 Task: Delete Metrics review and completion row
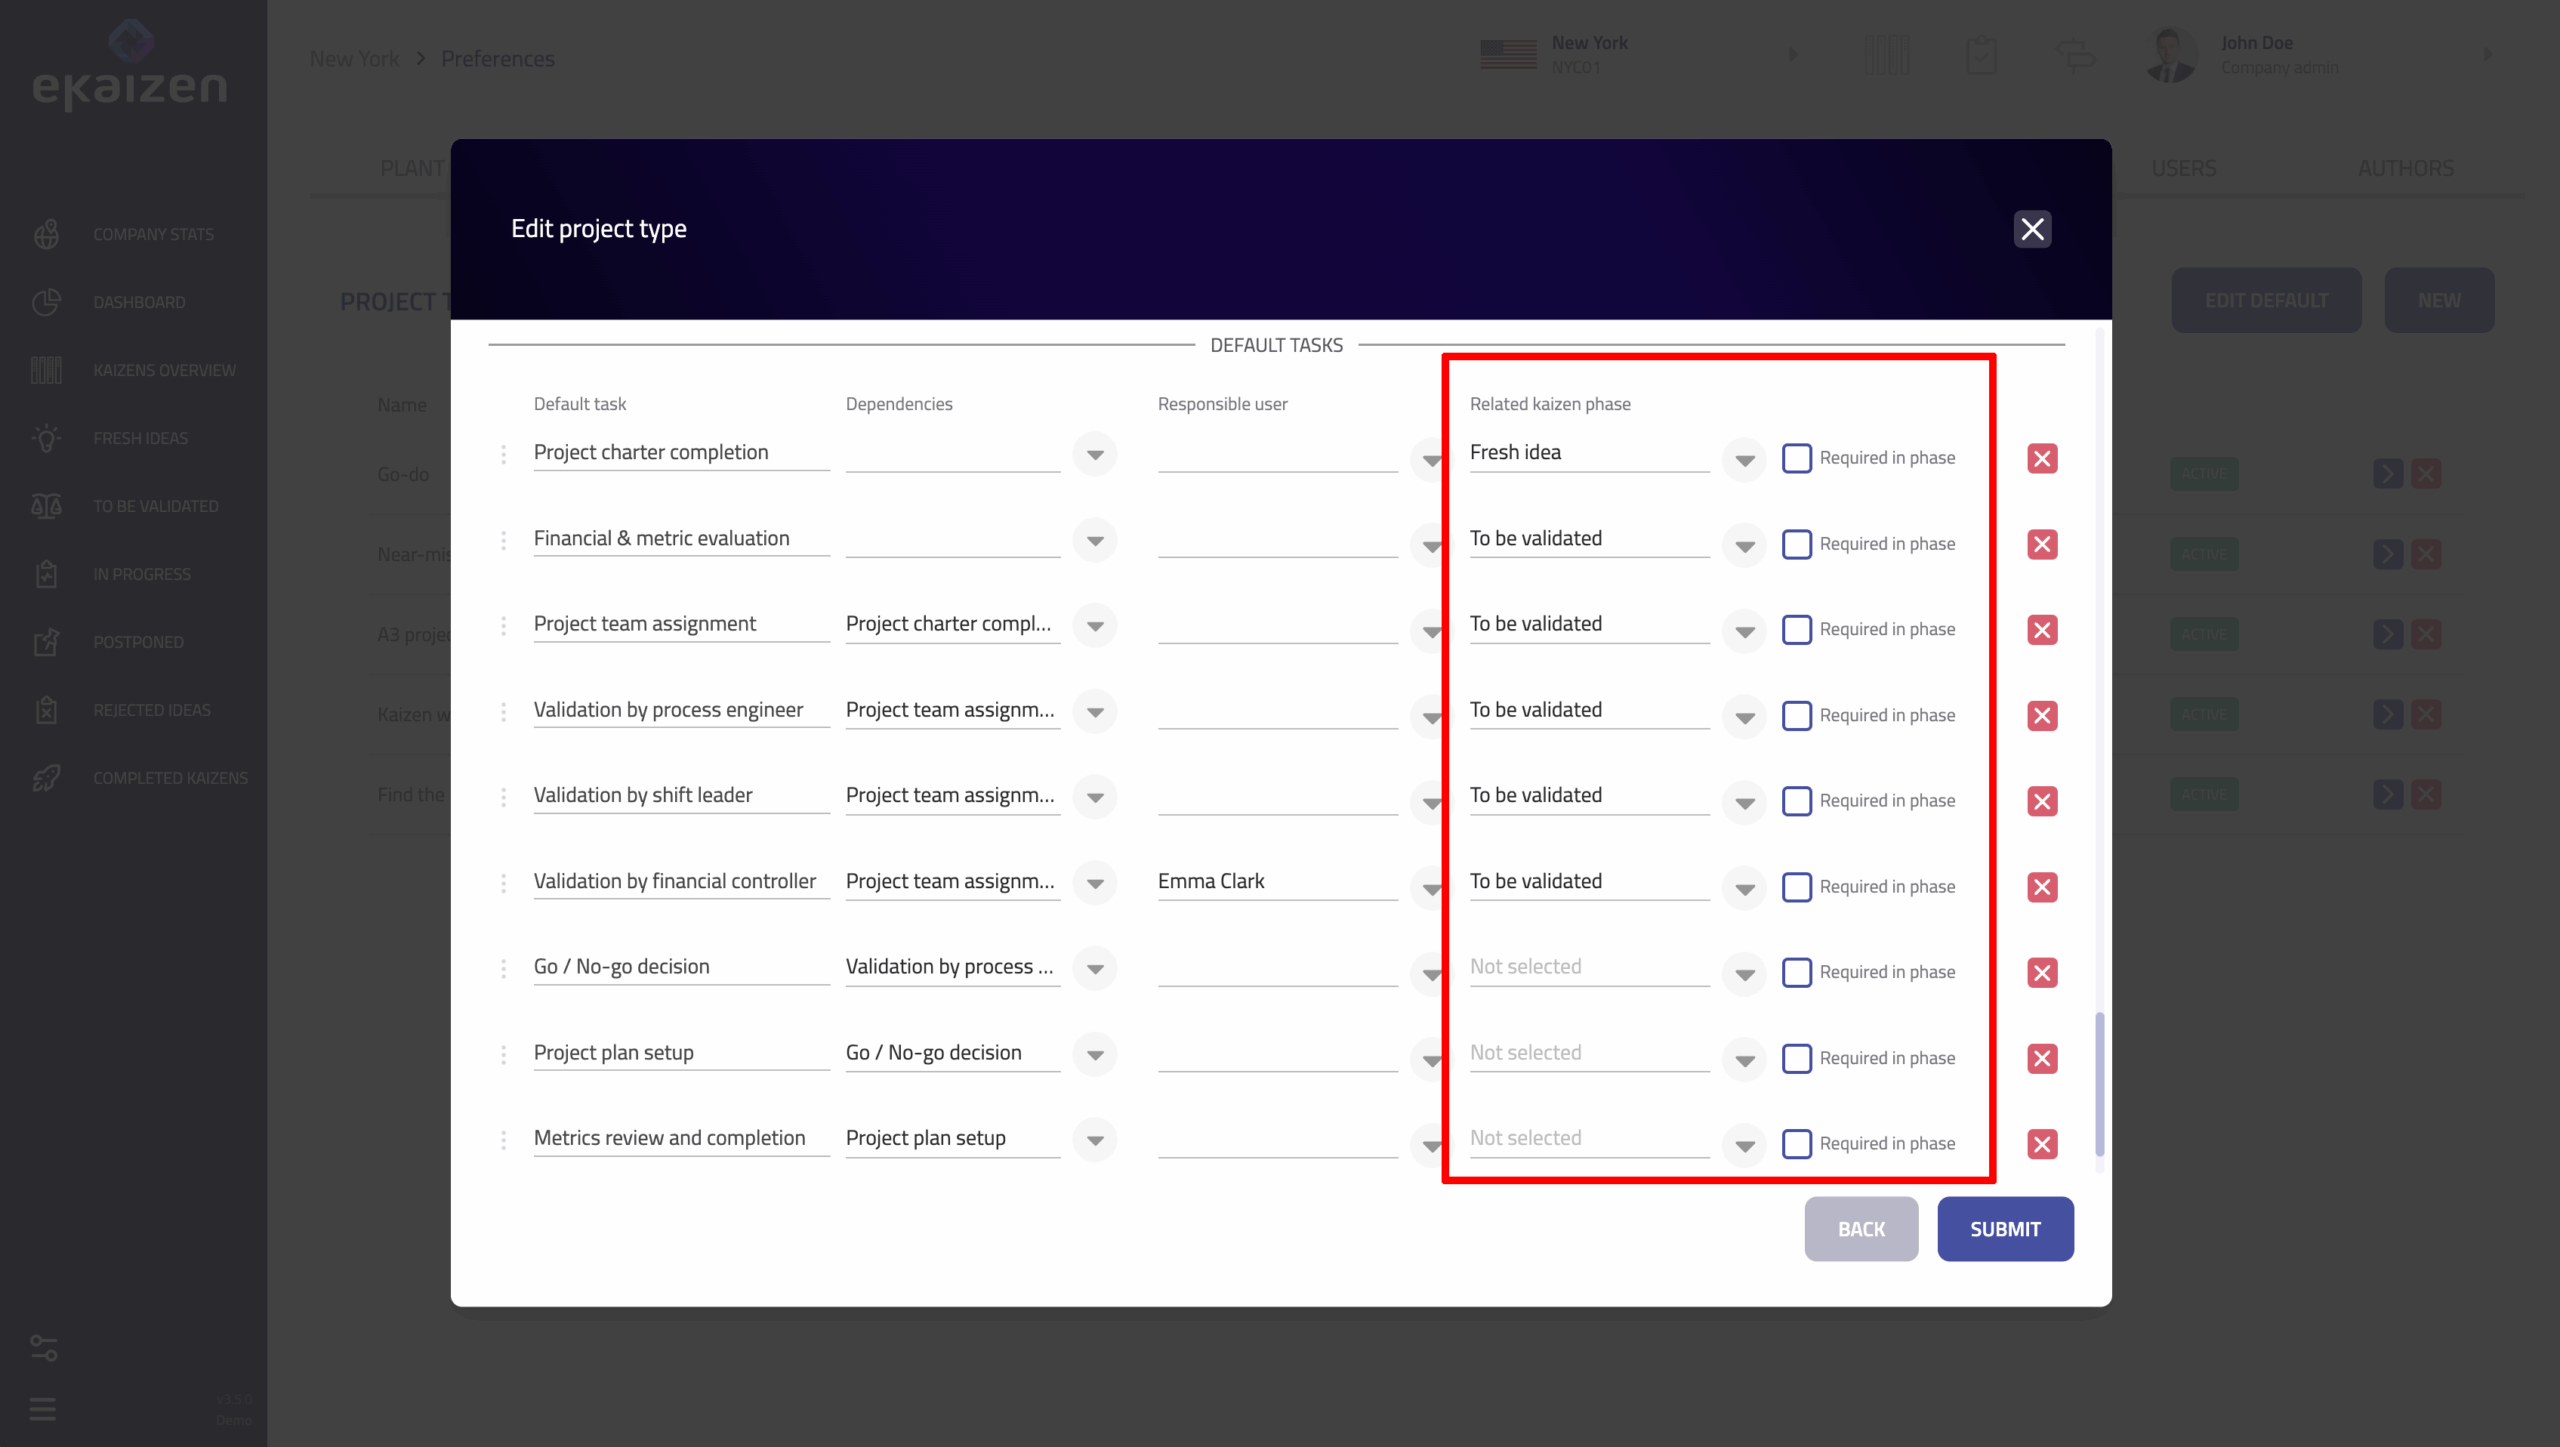point(2041,1143)
